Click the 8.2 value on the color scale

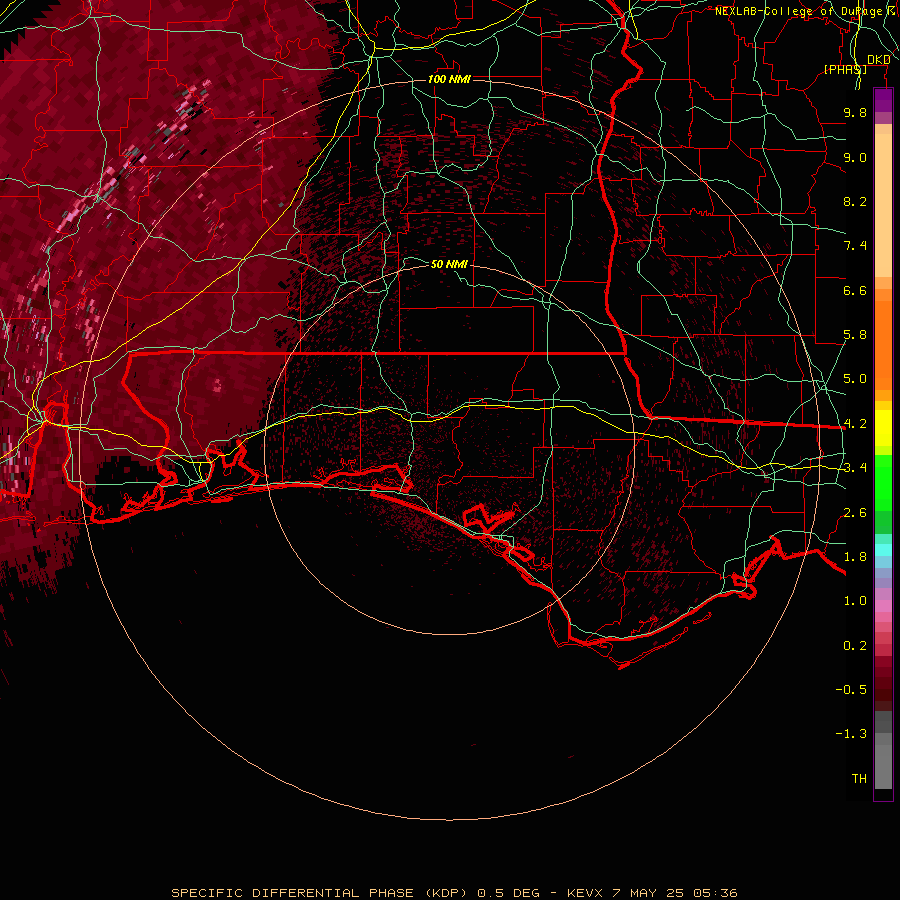[x=855, y=201]
